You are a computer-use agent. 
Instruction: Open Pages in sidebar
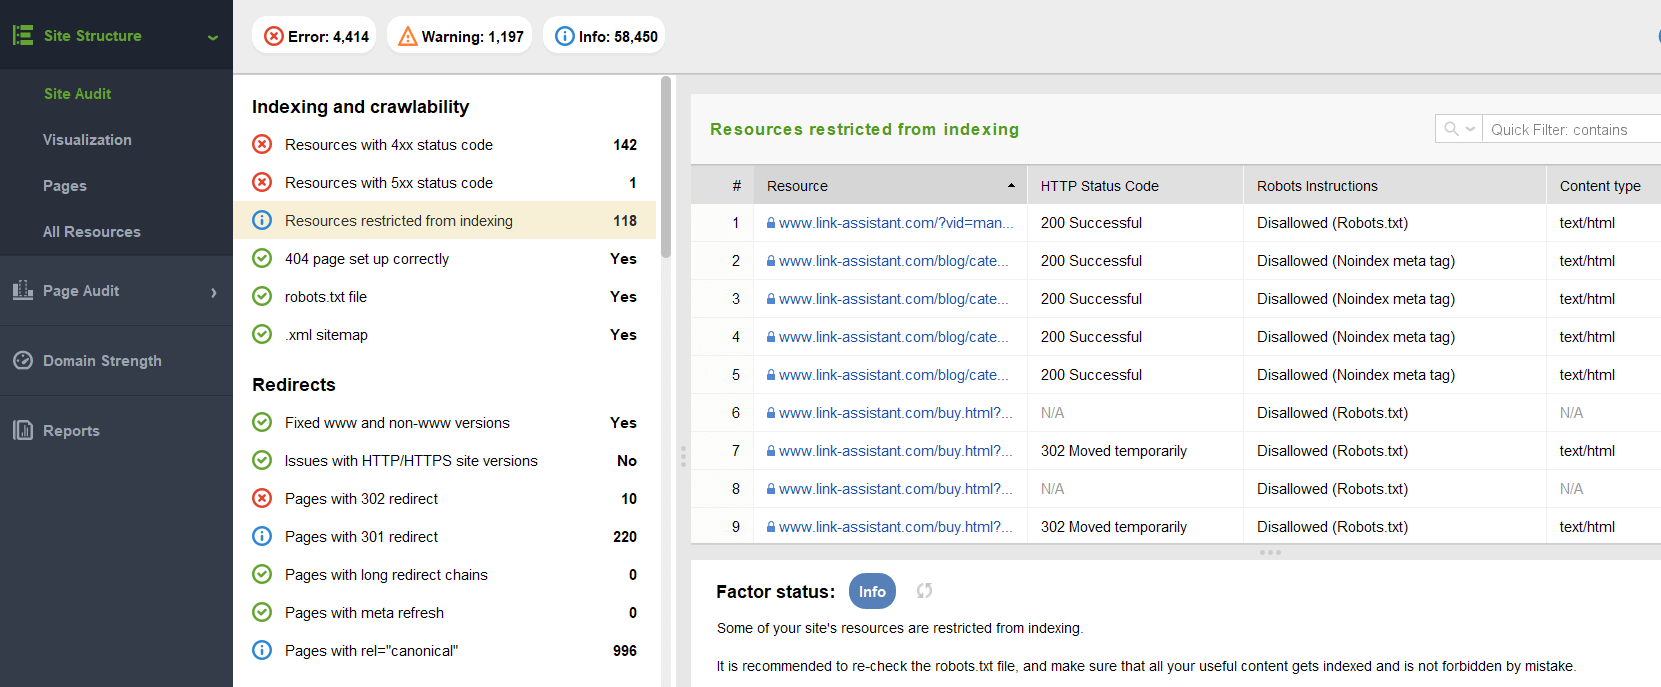64,185
